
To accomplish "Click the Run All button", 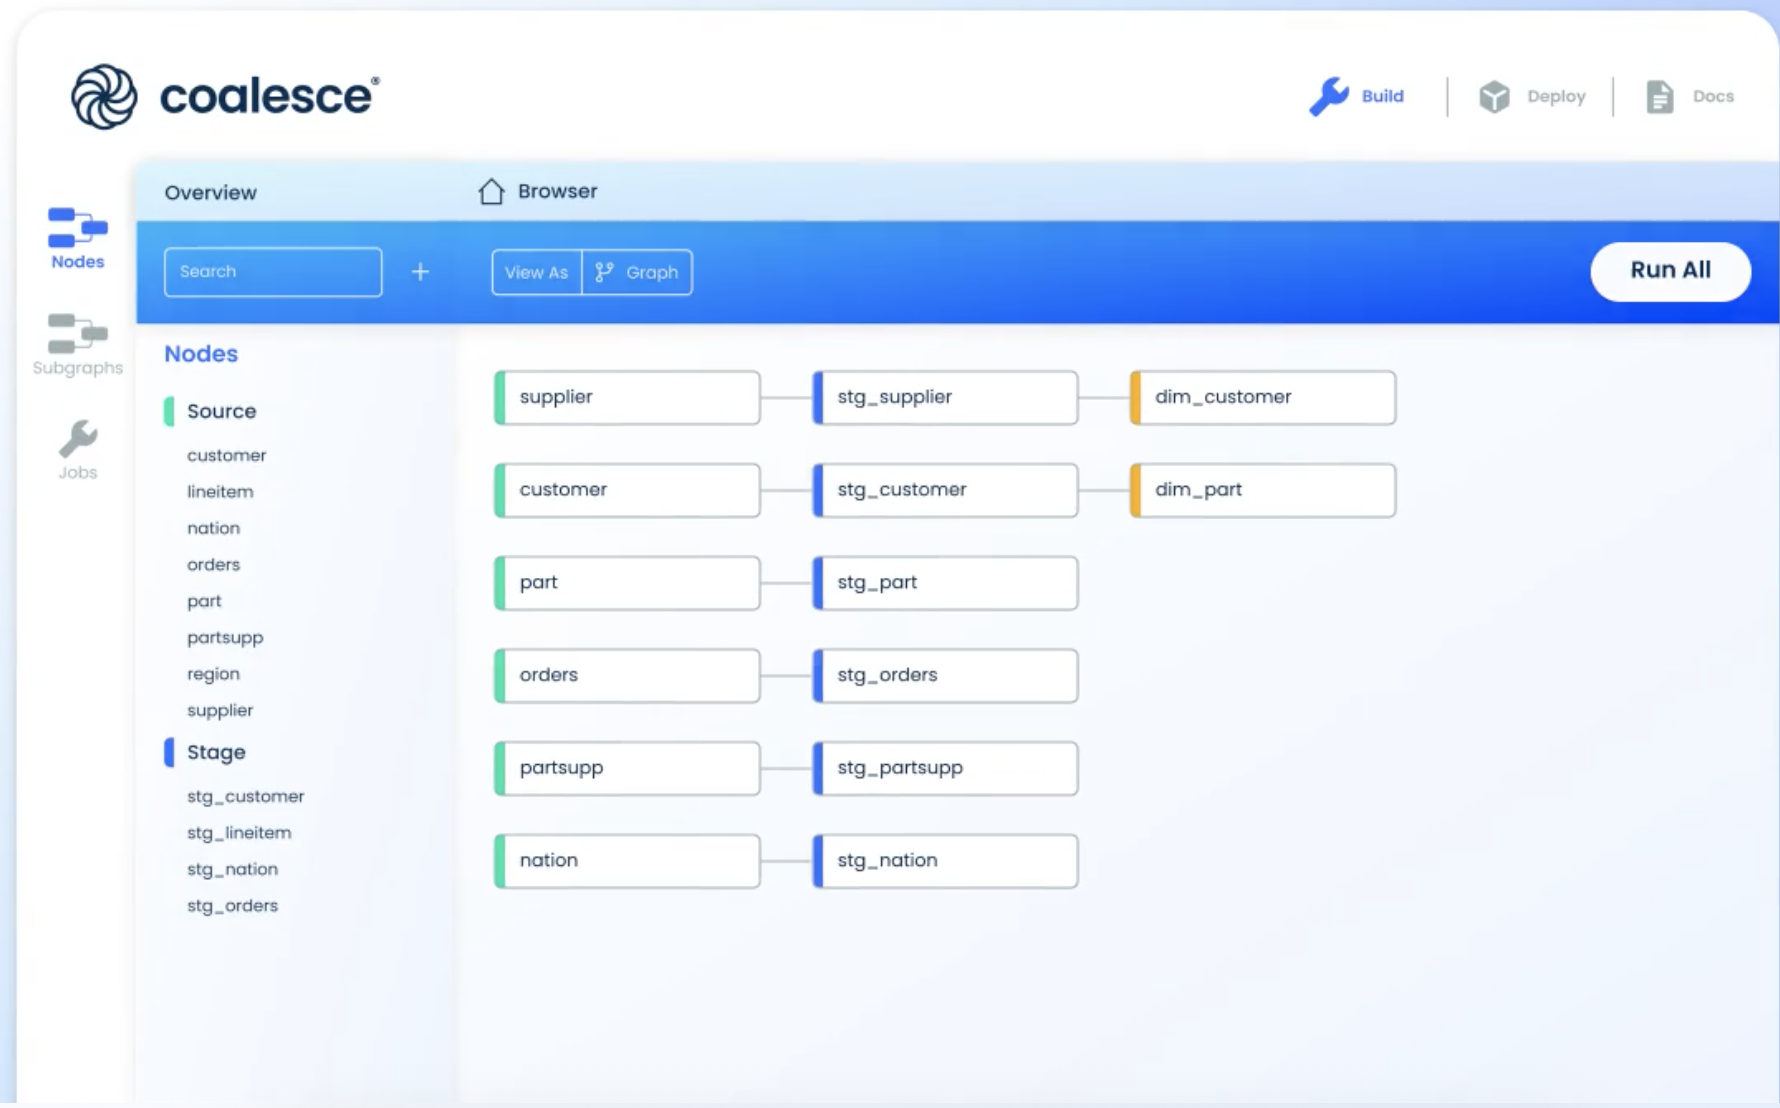I will tap(1670, 271).
